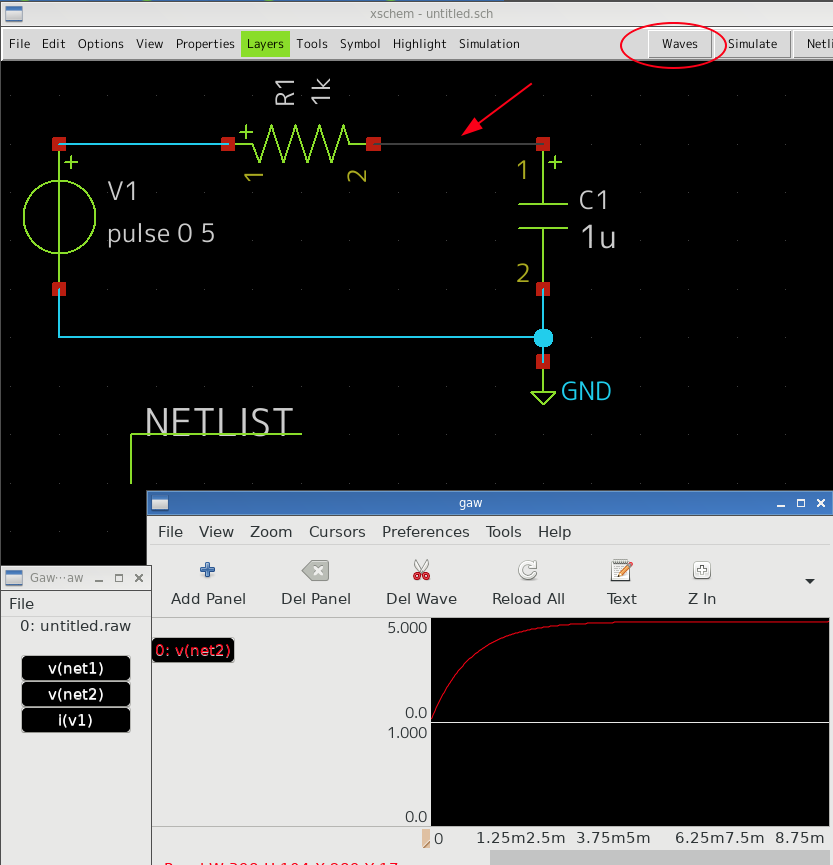This screenshot has width=833, height=865.
Task: Click the Waves button
Action: tap(680, 44)
